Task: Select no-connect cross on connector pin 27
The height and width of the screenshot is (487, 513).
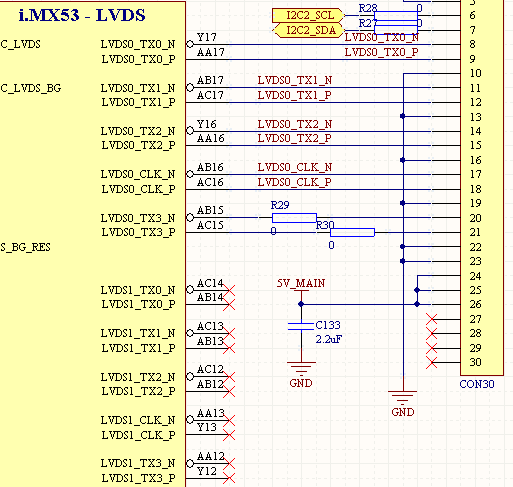Action: (x=431, y=319)
